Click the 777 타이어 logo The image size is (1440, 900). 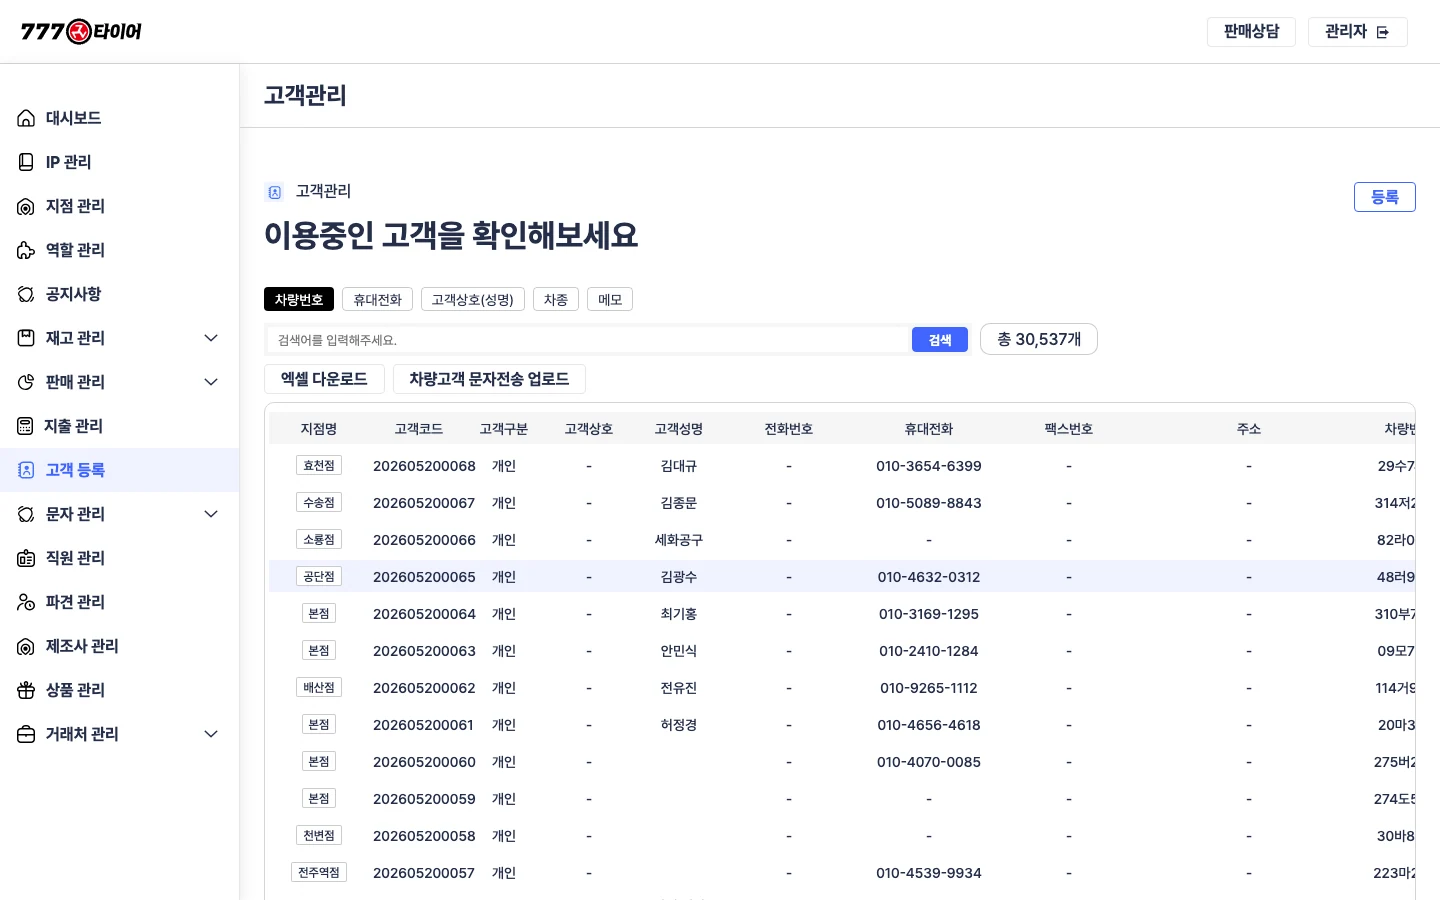[x=81, y=32]
